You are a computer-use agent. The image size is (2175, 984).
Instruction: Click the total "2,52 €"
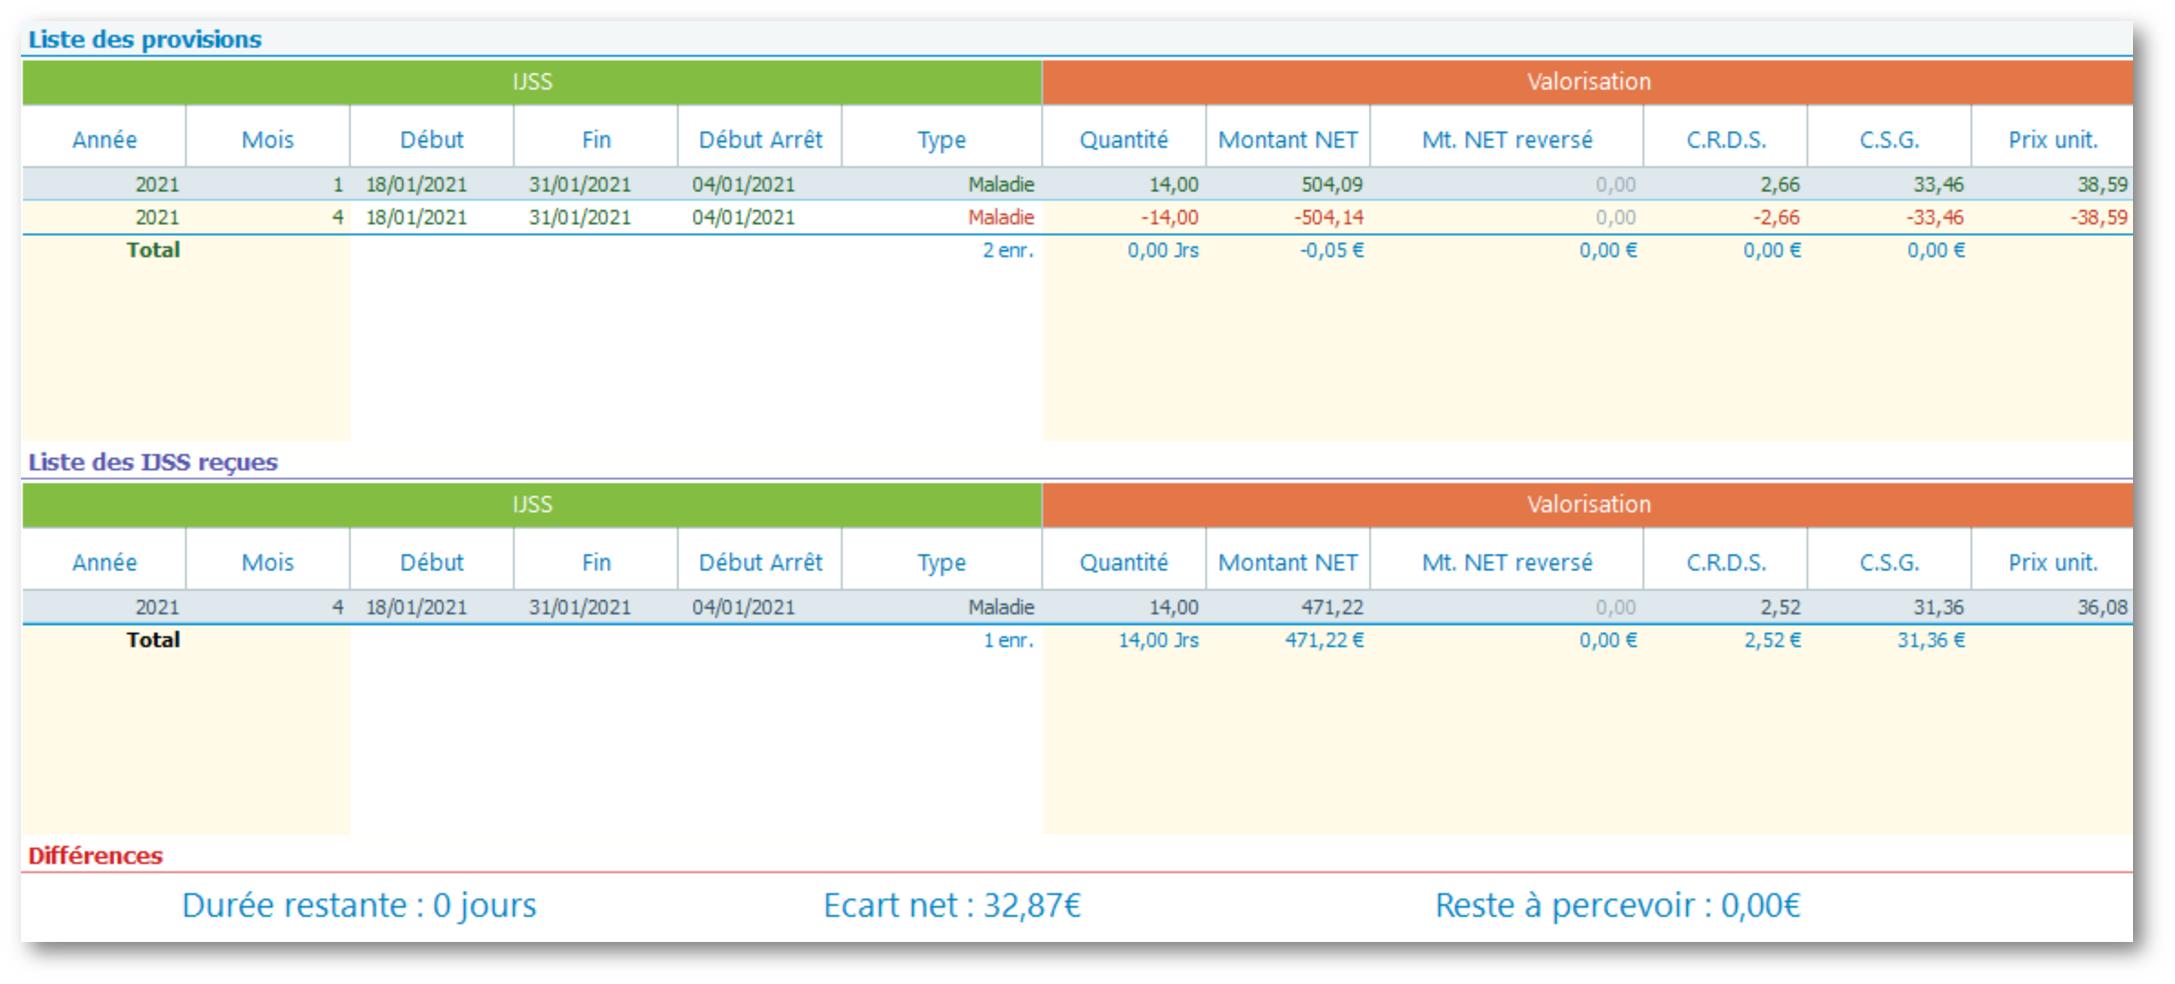pos(1773,641)
